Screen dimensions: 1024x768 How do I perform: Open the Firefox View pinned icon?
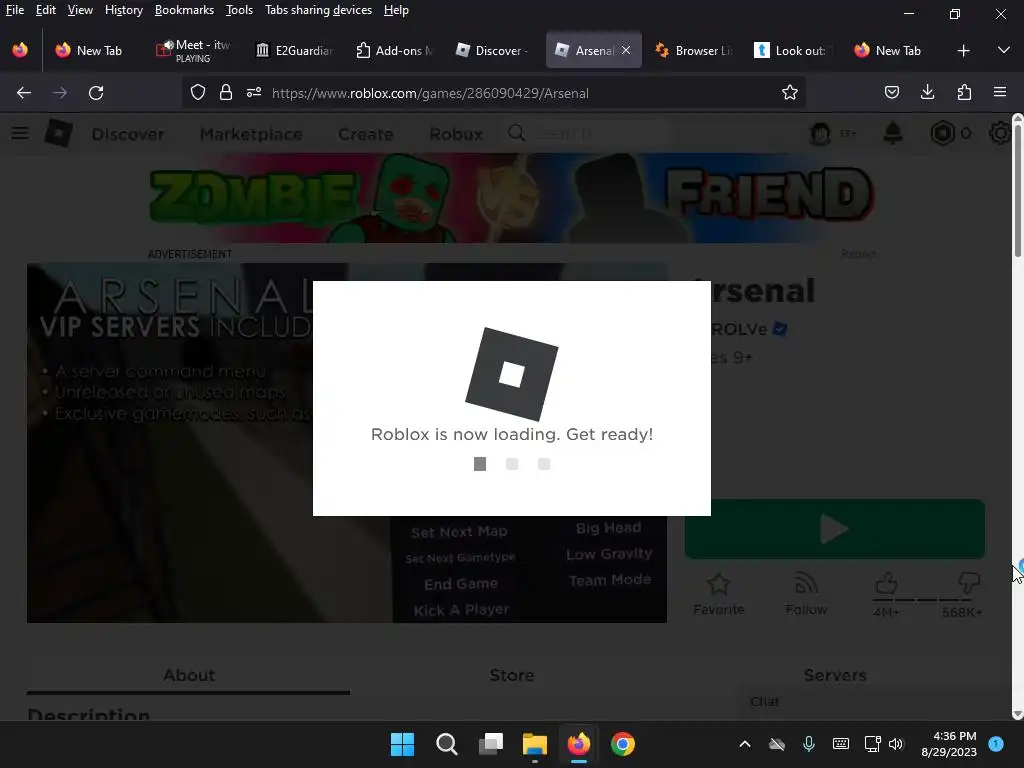point(20,50)
